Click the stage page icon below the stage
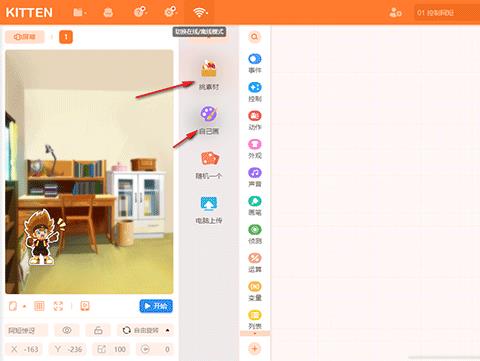Screen dimensions: 480x361 click(13, 306)
